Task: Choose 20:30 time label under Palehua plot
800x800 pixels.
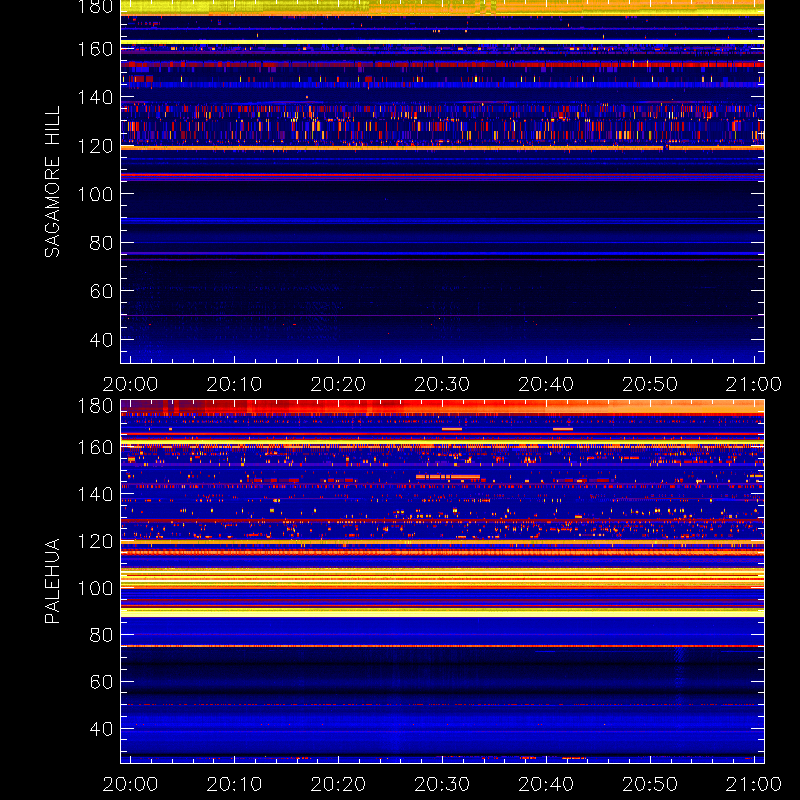Action: [442, 784]
